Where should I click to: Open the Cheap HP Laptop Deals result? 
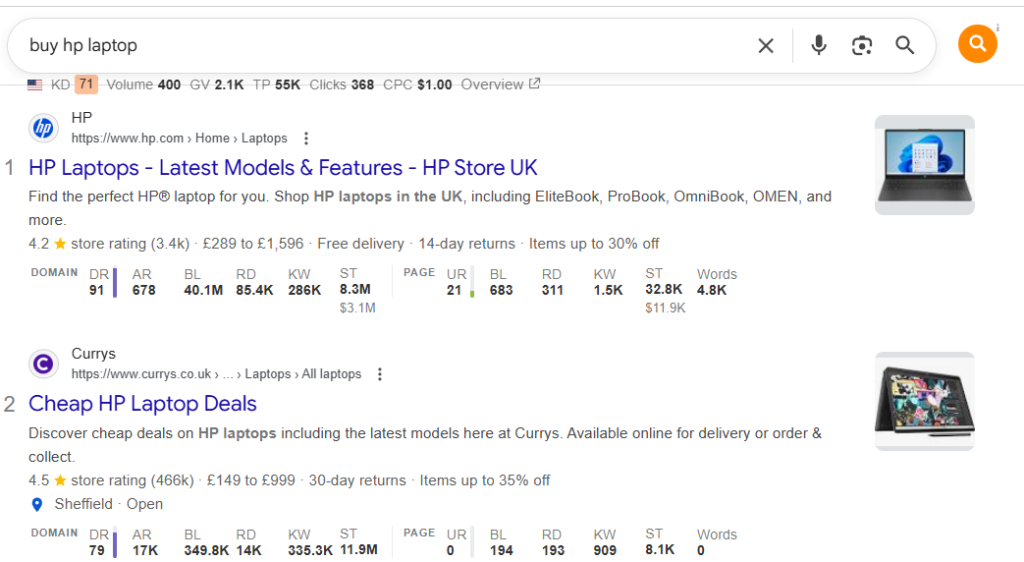tap(142, 403)
